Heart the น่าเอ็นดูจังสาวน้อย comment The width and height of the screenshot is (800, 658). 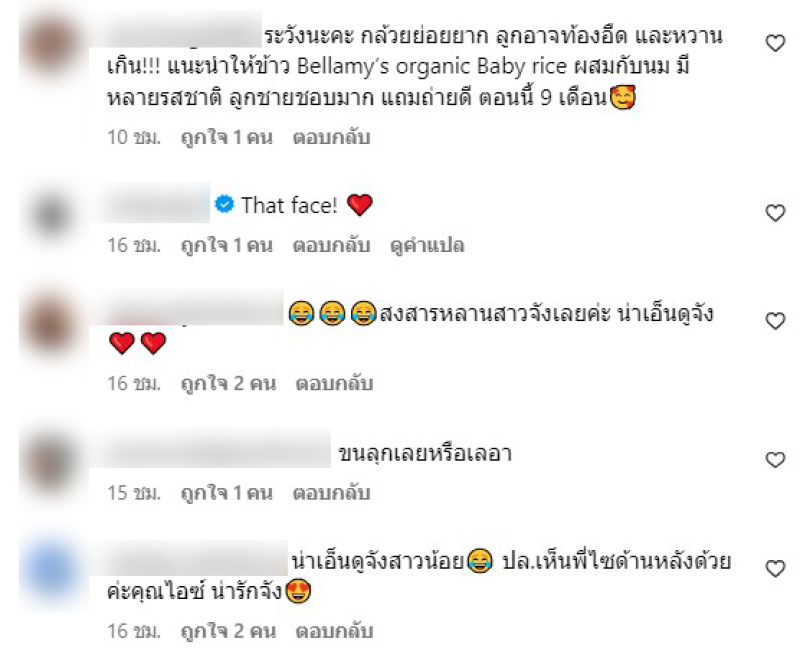pos(775,569)
